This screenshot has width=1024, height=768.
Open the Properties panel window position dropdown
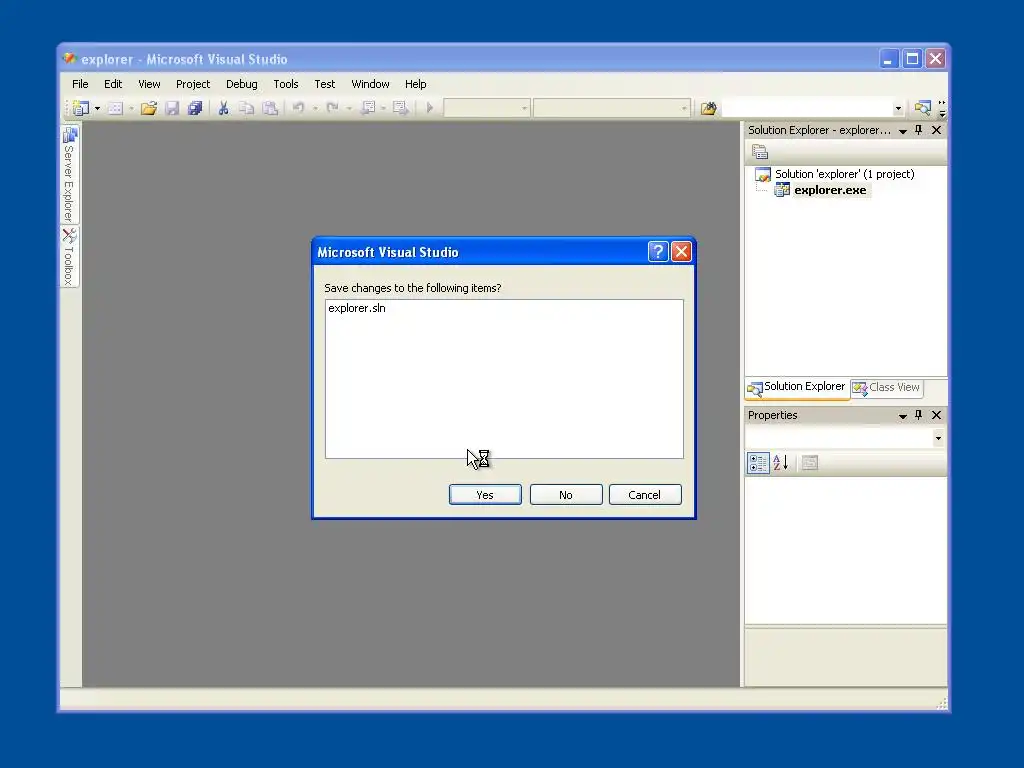tap(903, 416)
